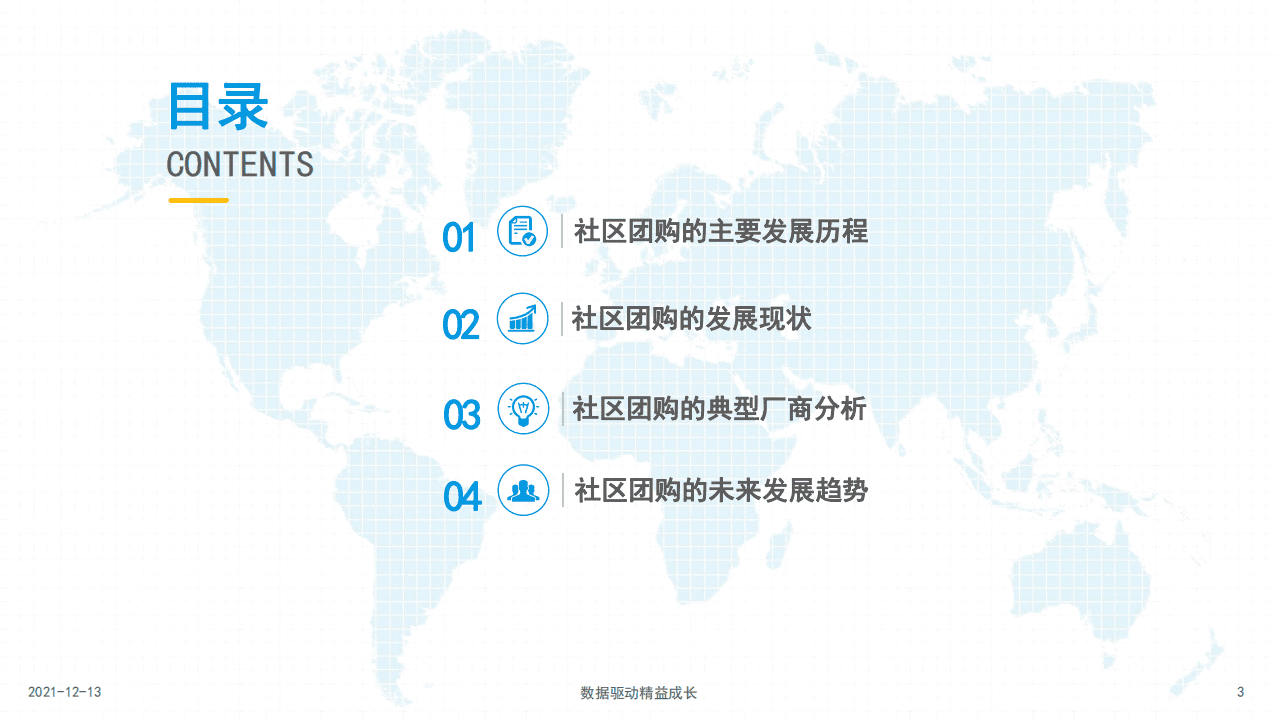1279x719 pixels.
Task: Select the team silhouette icon in last row
Action: click(522, 490)
